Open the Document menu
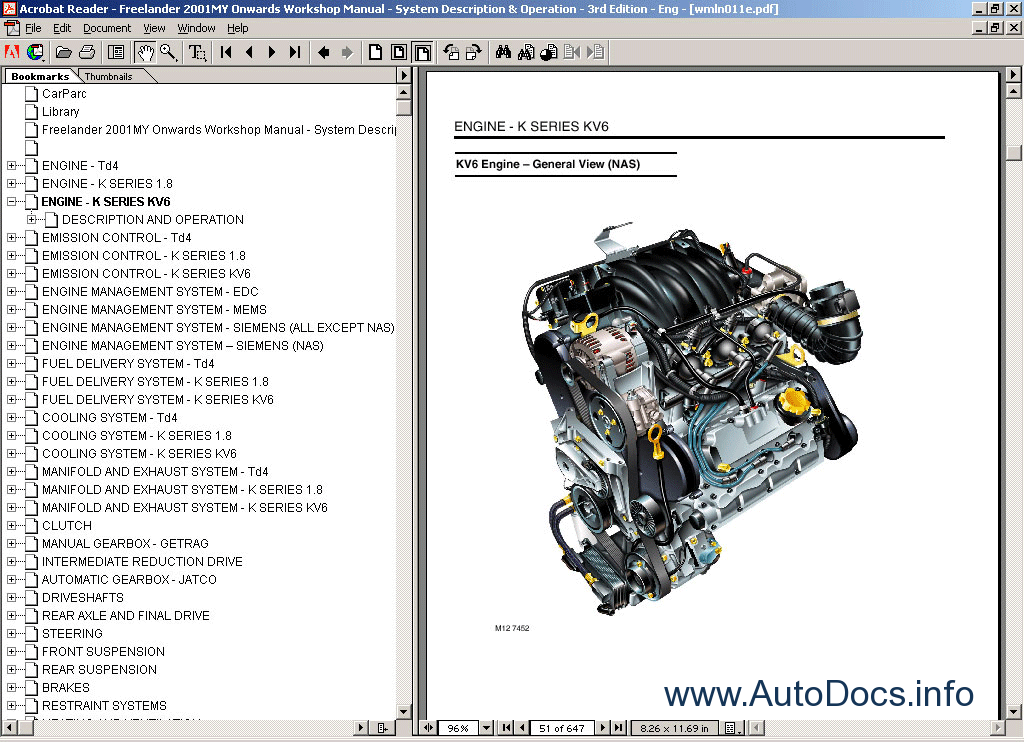 pyautogui.click(x=107, y=28)
